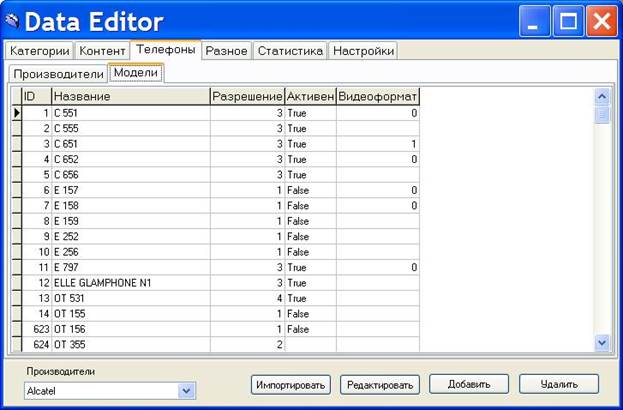
Task: Select cell E 256
Action: tap(131, 252)
